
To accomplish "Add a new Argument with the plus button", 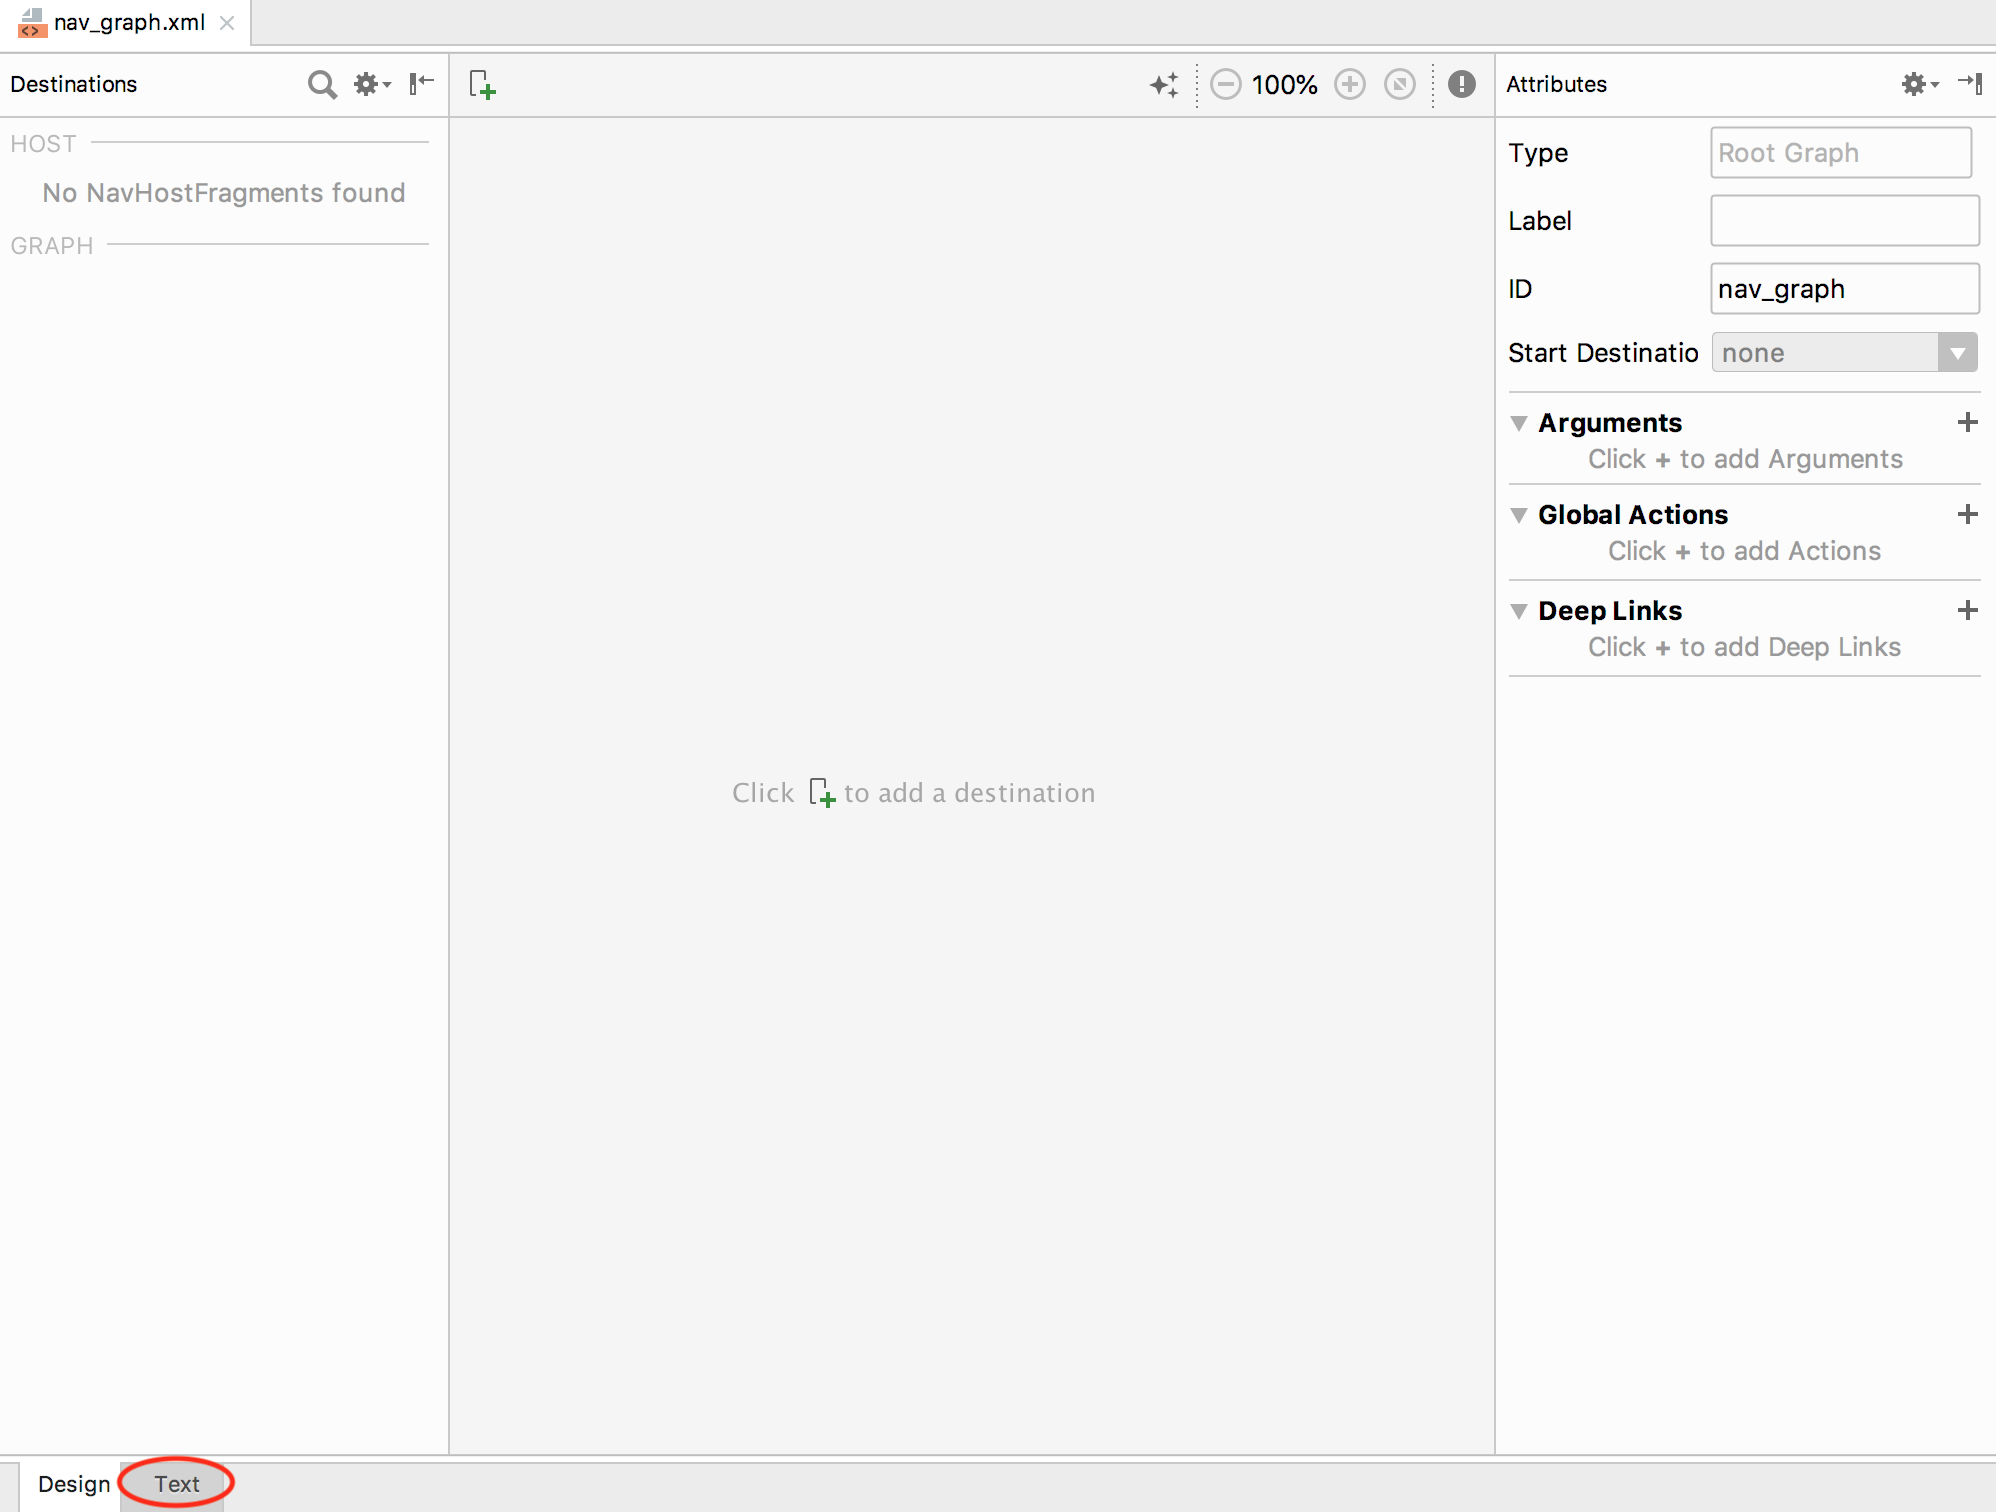I will tap(1967, 422).
